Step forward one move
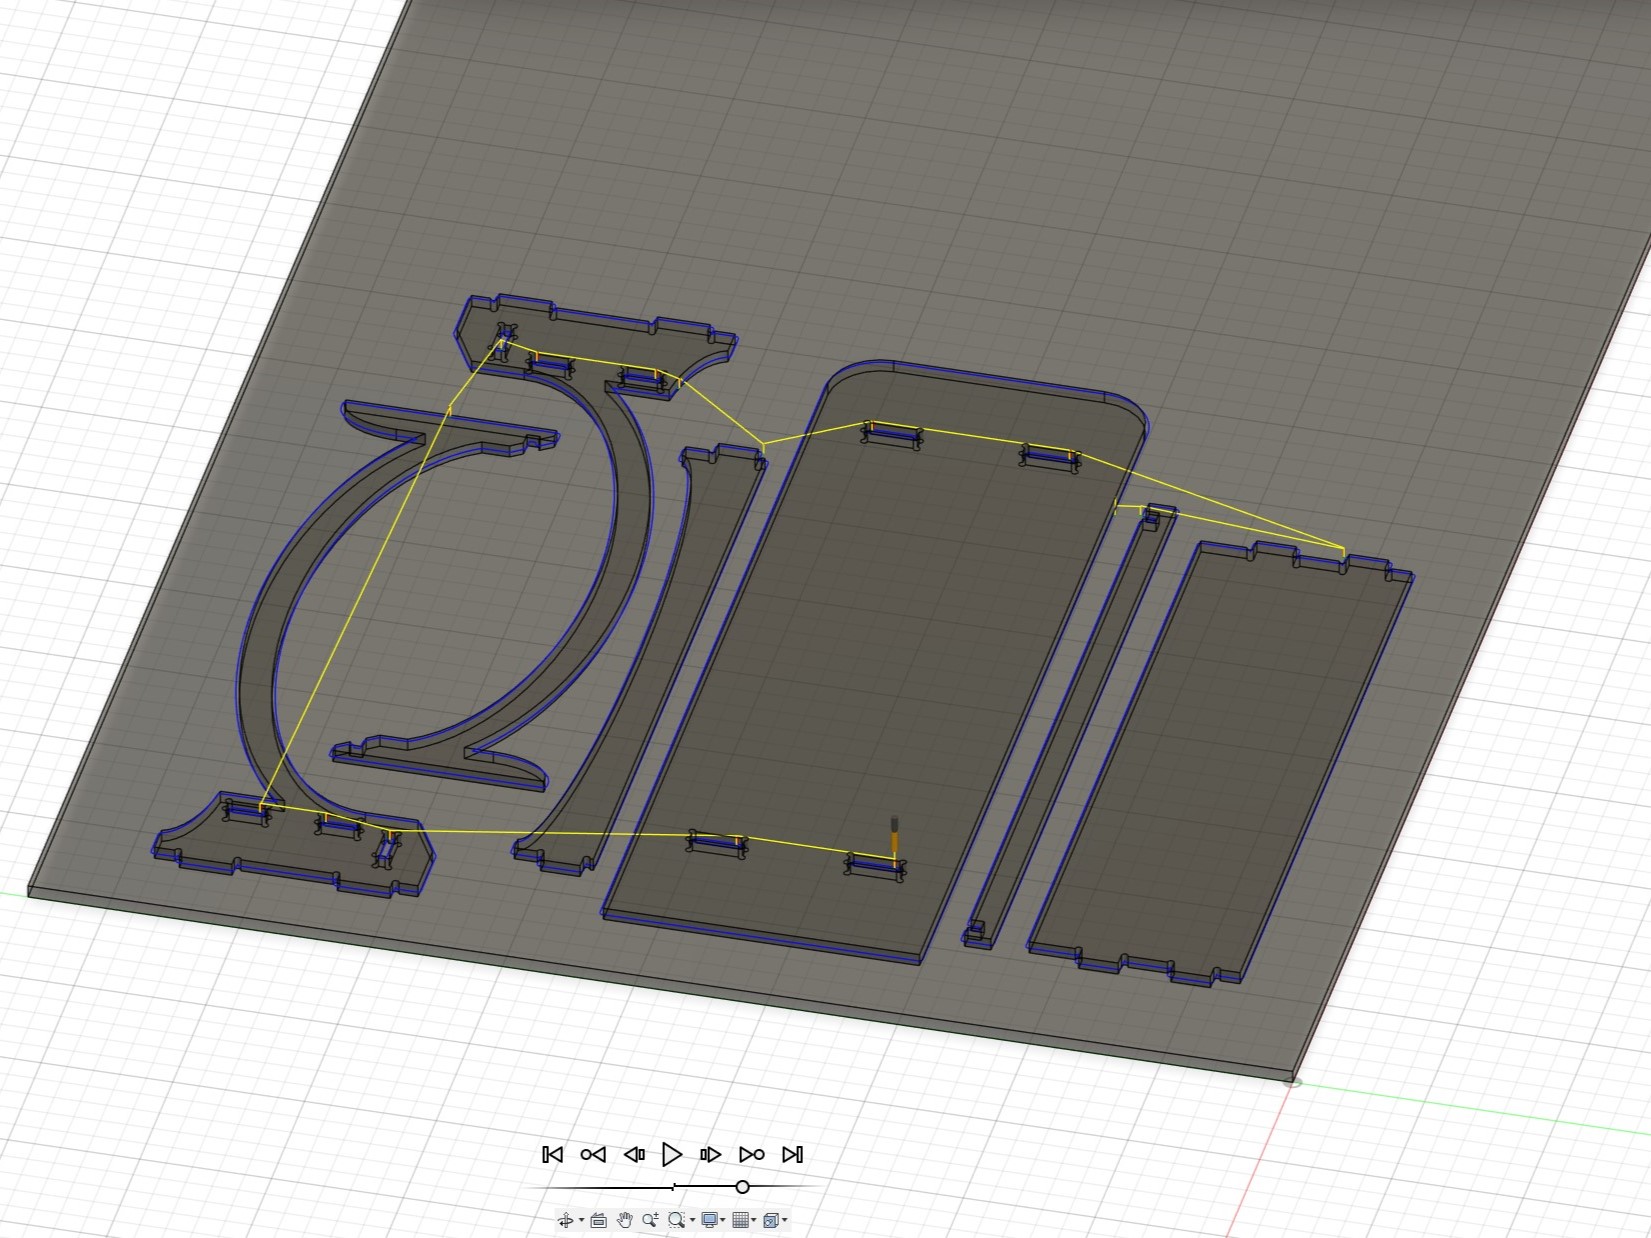Viewport: 1651px width, 1238px height. click(711, 1154)
